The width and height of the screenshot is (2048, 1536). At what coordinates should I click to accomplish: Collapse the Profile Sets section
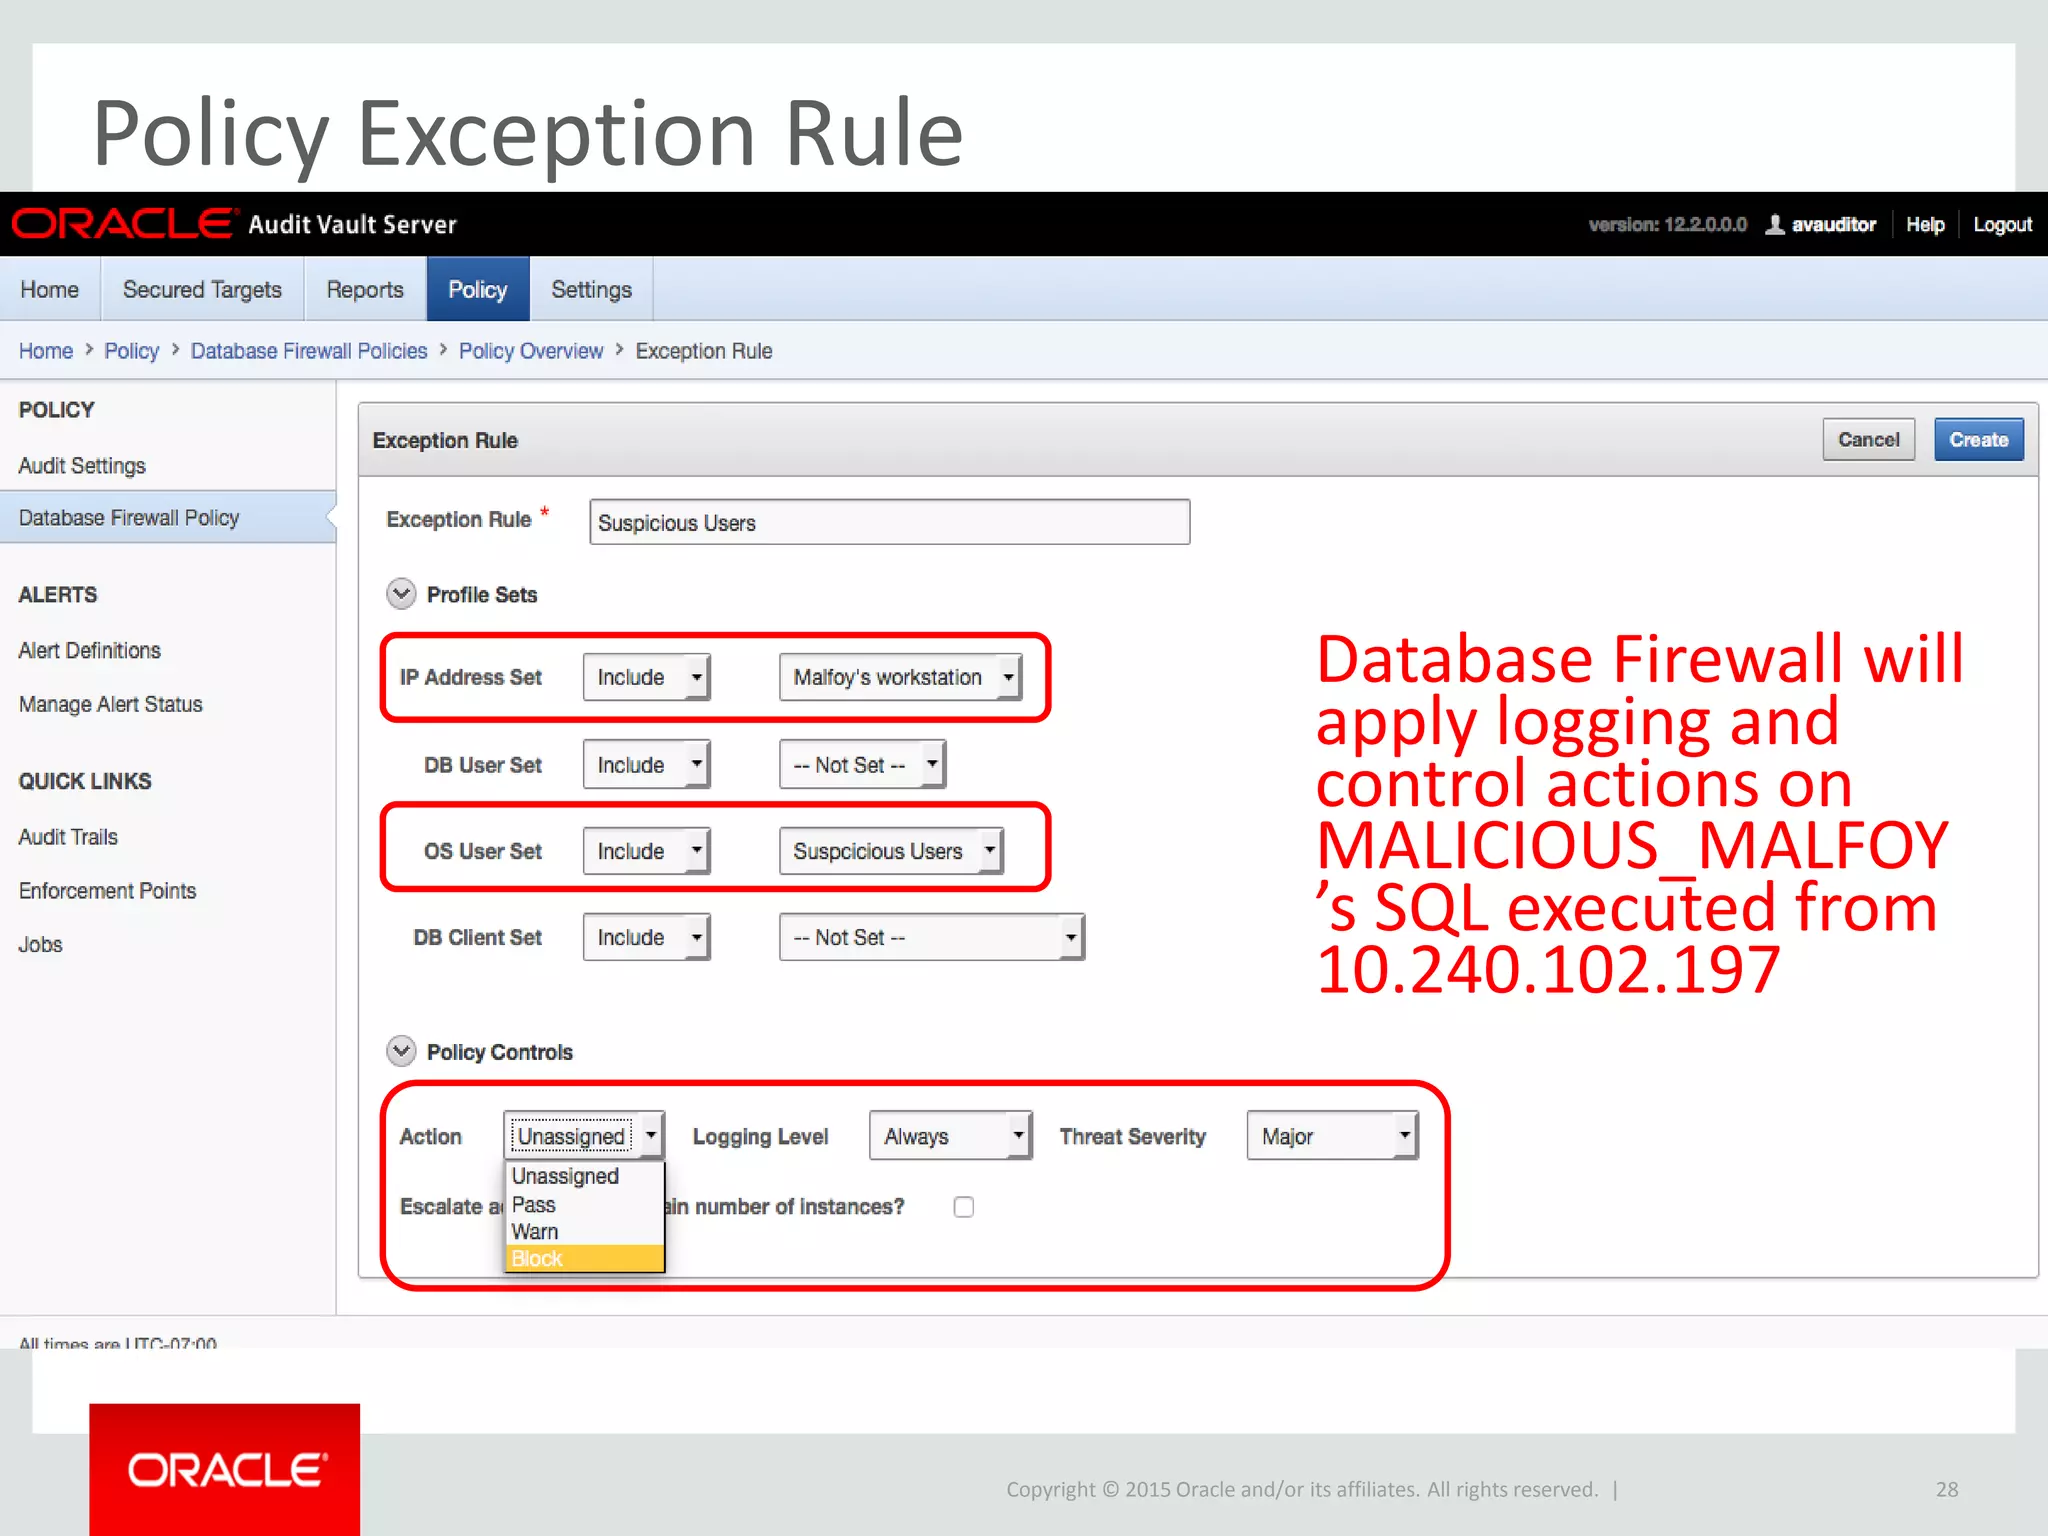(401, 594)
